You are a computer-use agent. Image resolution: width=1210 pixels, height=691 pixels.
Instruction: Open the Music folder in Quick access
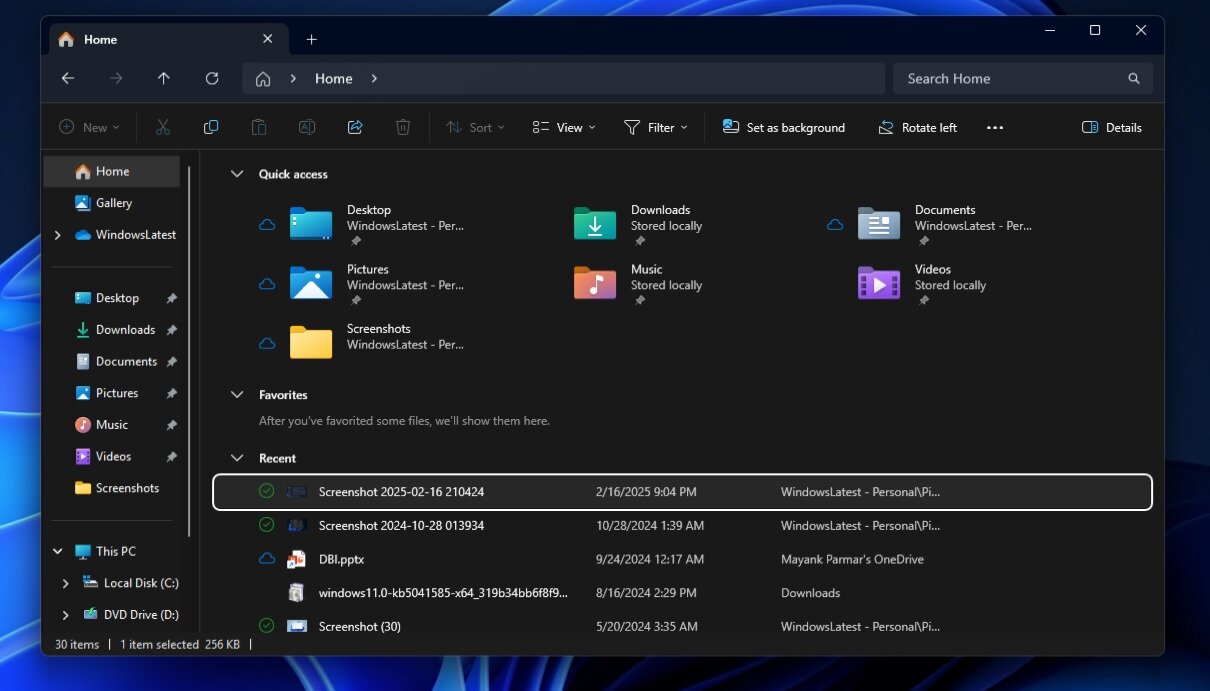tap(595, 284)
